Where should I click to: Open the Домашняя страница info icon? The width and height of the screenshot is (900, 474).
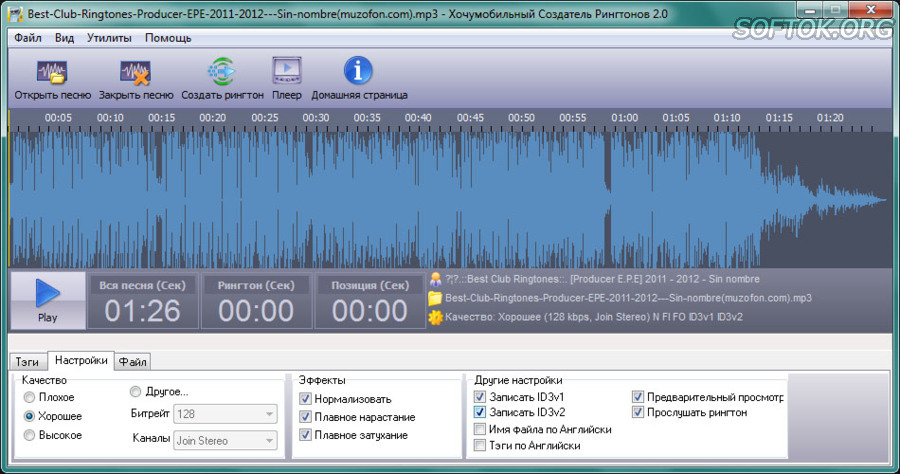pos(358,71)
